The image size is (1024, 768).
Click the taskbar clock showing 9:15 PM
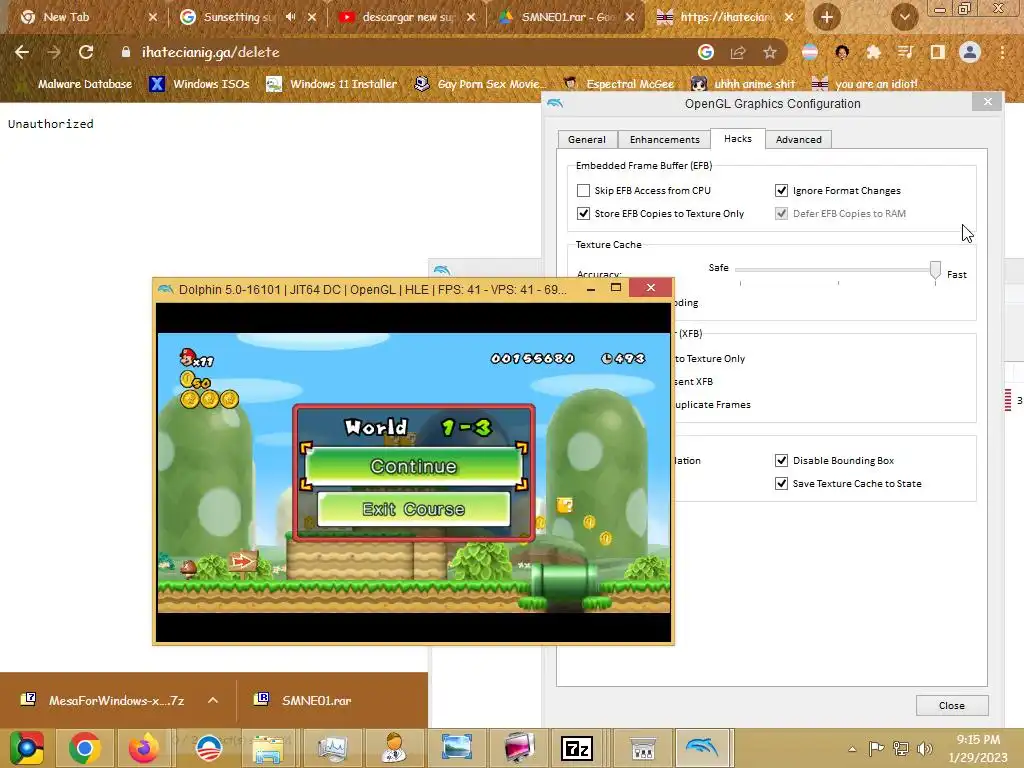pos(978,748)
